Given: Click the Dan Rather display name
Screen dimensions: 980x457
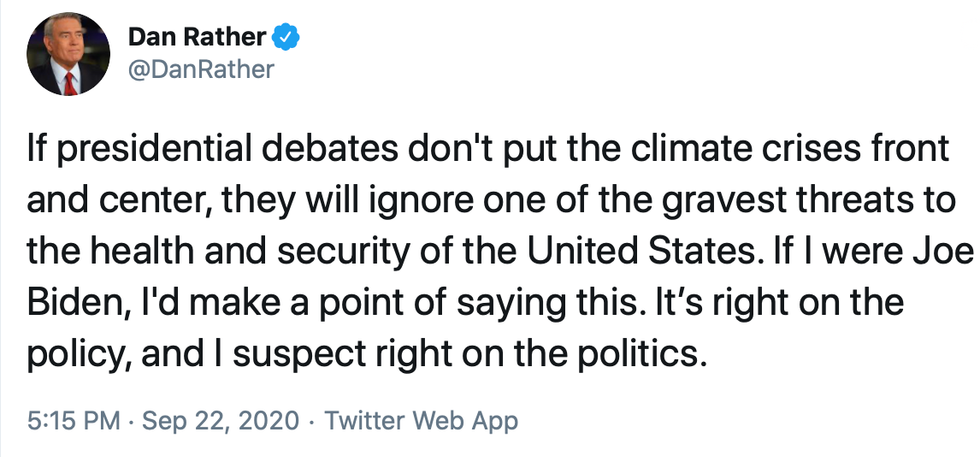Looking at the screenshot, I should [197, 38].
